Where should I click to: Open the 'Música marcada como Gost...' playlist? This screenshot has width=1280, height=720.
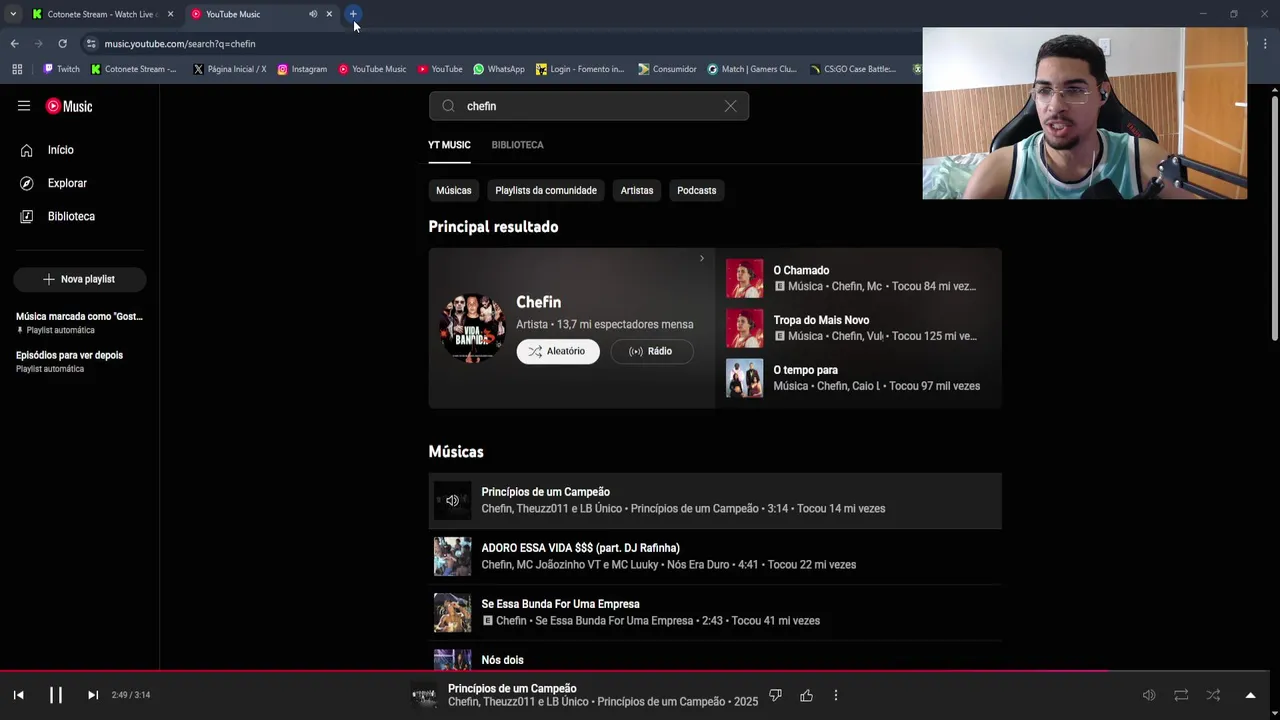[x=80, y=322]
